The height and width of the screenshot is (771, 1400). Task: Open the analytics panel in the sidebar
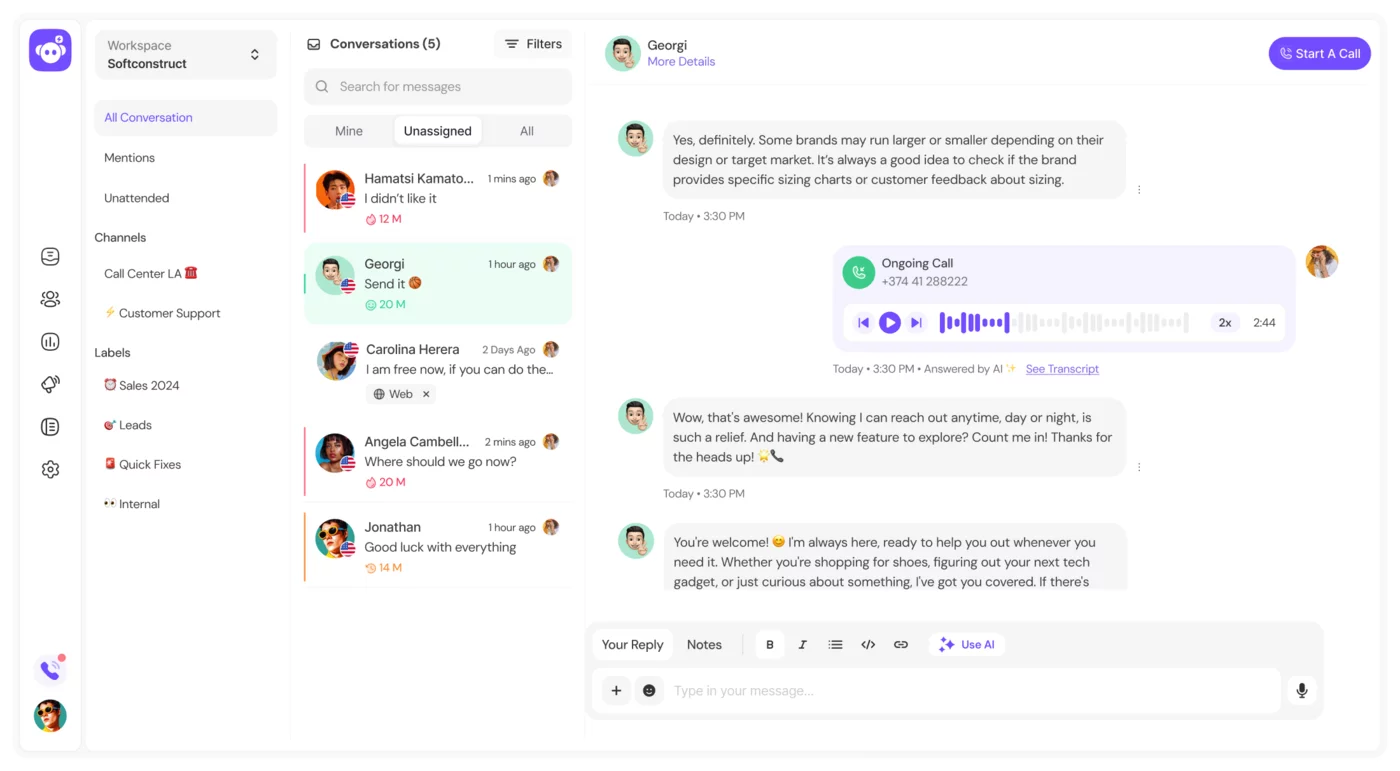pyautogui.click(x=50, y=341)
